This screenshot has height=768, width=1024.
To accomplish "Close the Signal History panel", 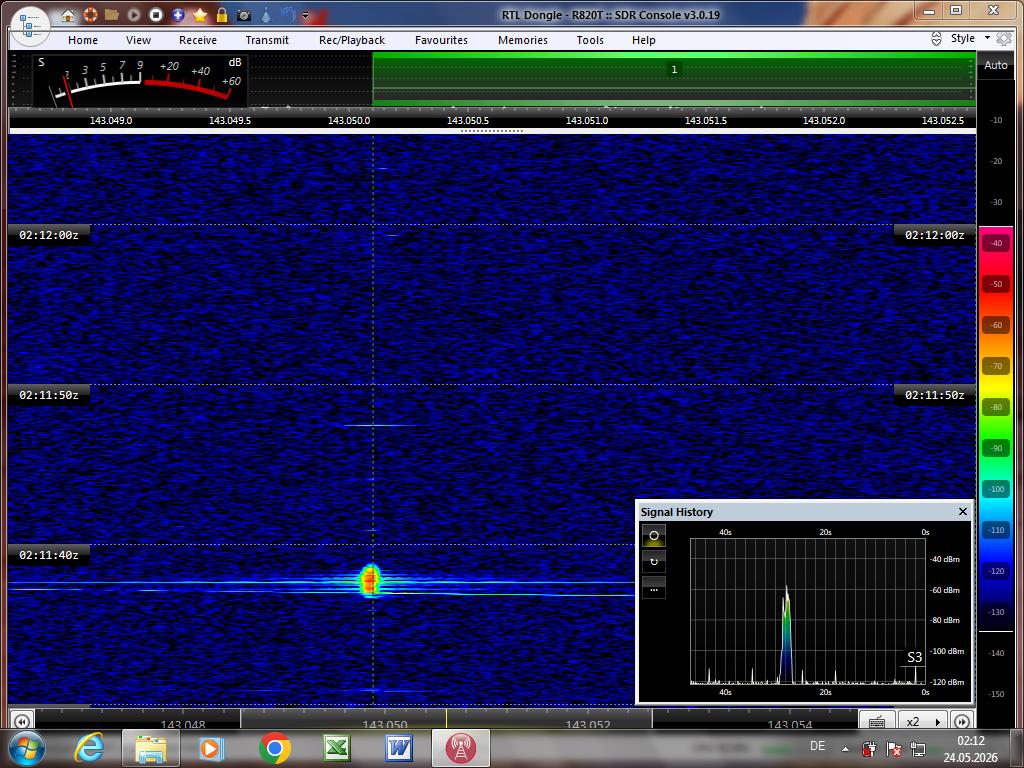I will tap(963, 511).
